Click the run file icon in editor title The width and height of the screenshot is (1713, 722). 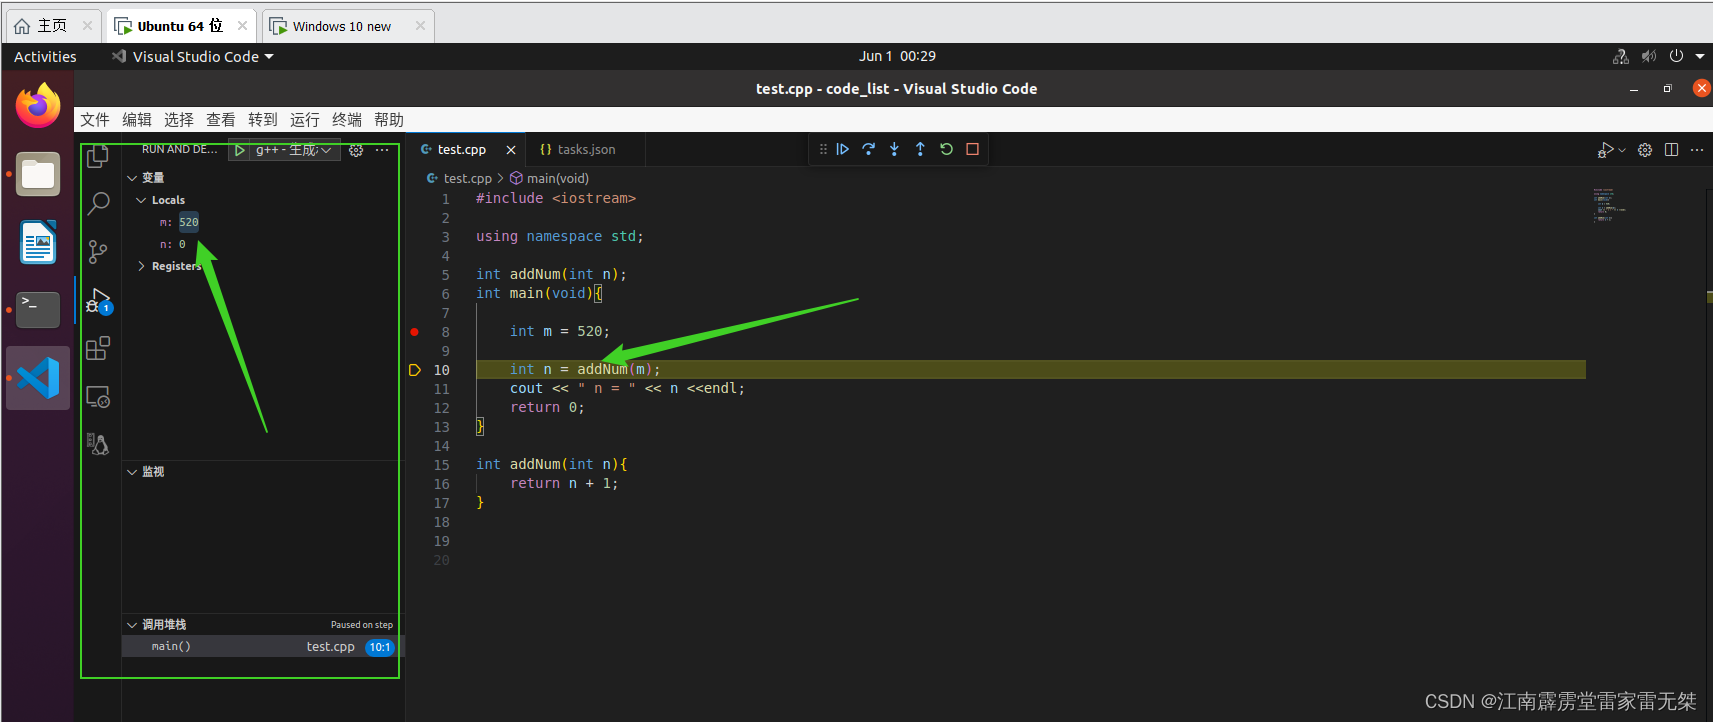point(1605,150)
